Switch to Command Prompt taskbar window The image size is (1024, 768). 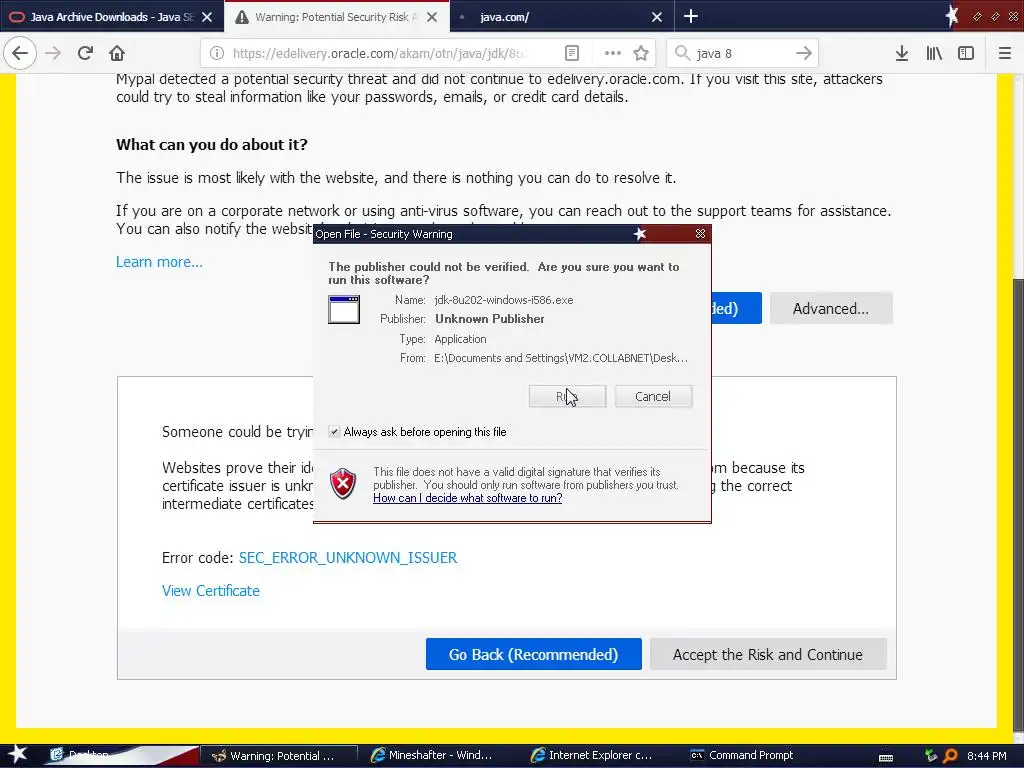pos(743,756)
